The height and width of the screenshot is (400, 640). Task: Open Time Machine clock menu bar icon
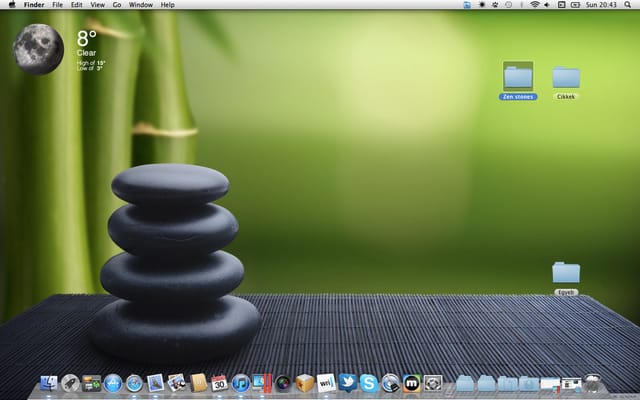pyautogui.click(x=509, y=5)
